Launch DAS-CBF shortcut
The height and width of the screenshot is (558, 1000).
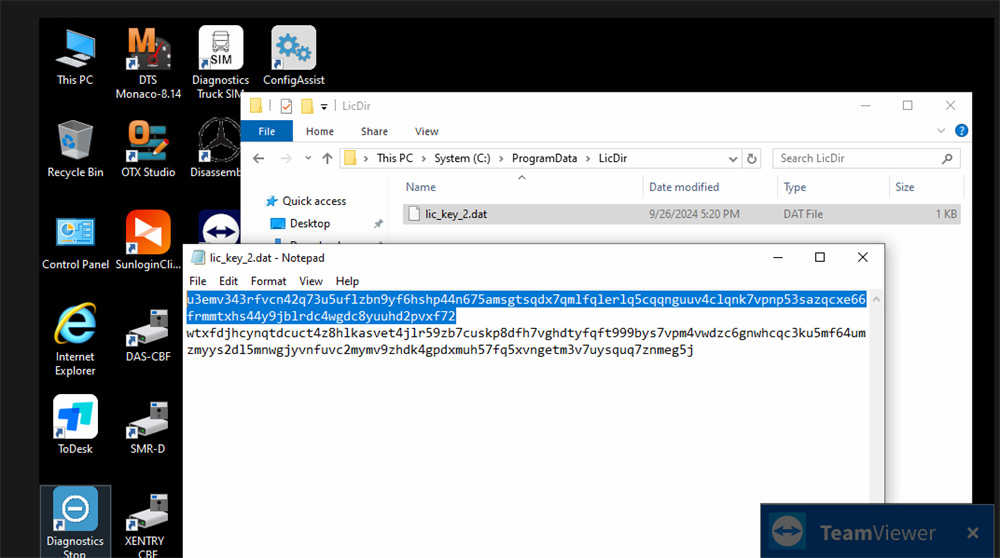pyautogui.click(x=148, y=335)
